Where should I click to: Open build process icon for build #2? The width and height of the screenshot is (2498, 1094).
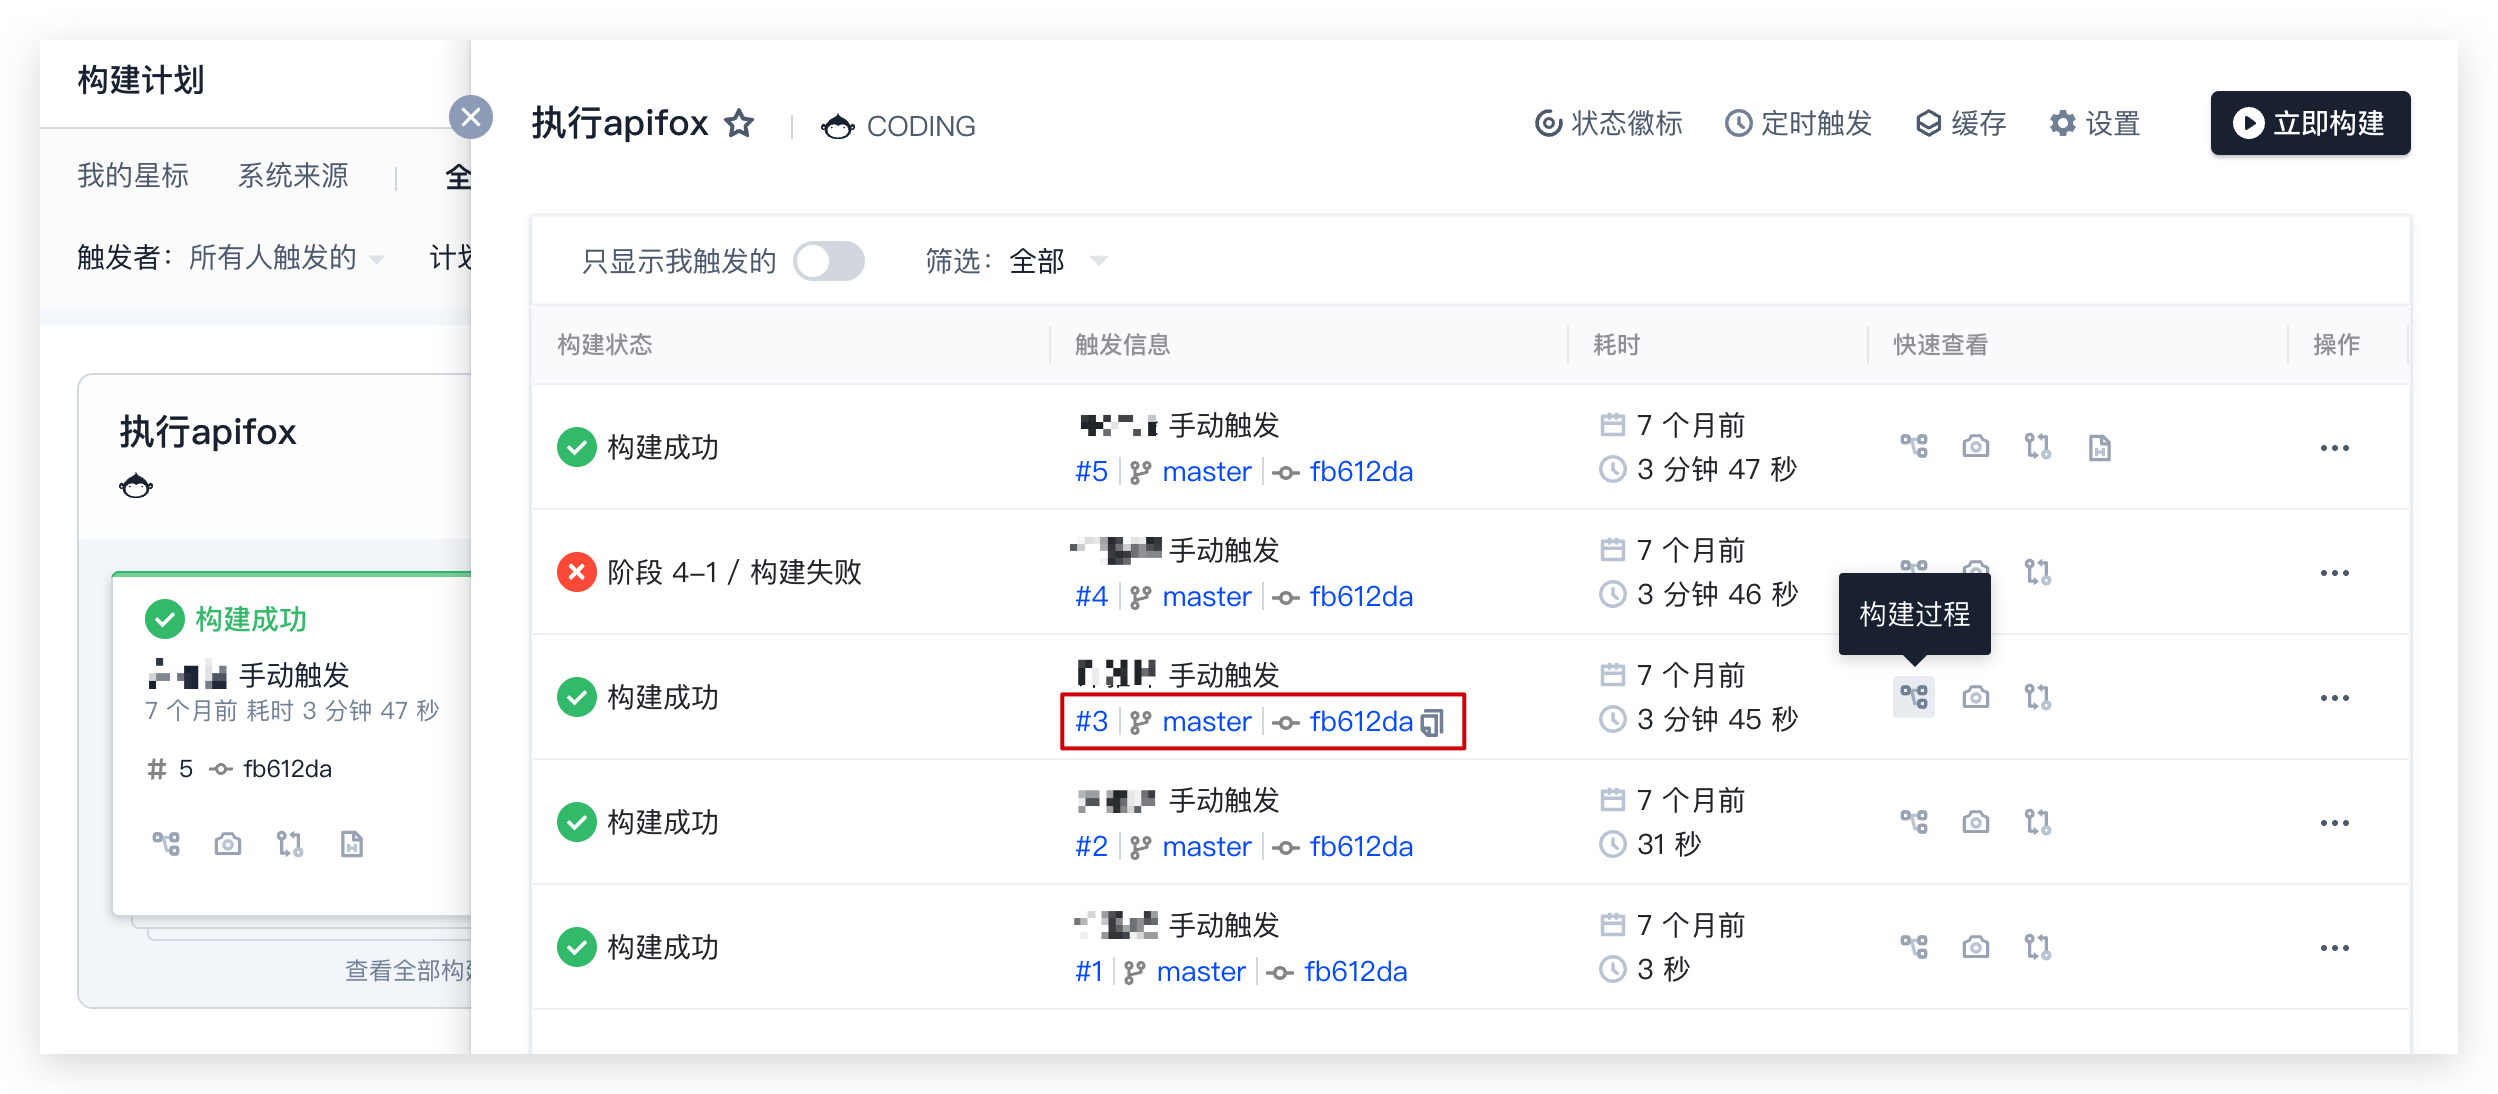pyautogui.click(x=1914, y=822)
